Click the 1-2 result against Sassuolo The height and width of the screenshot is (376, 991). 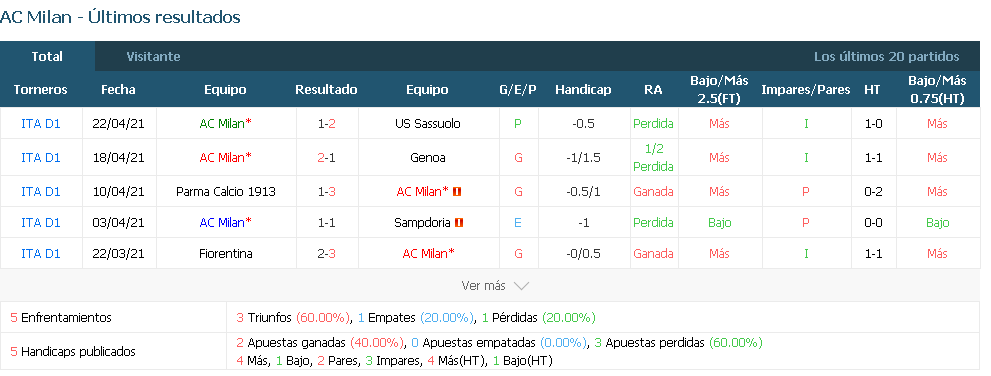click(327, 123)
